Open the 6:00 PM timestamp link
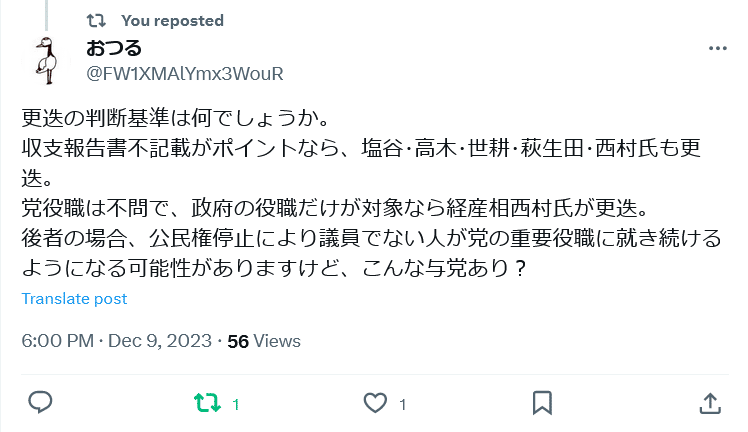 point(58,341)
